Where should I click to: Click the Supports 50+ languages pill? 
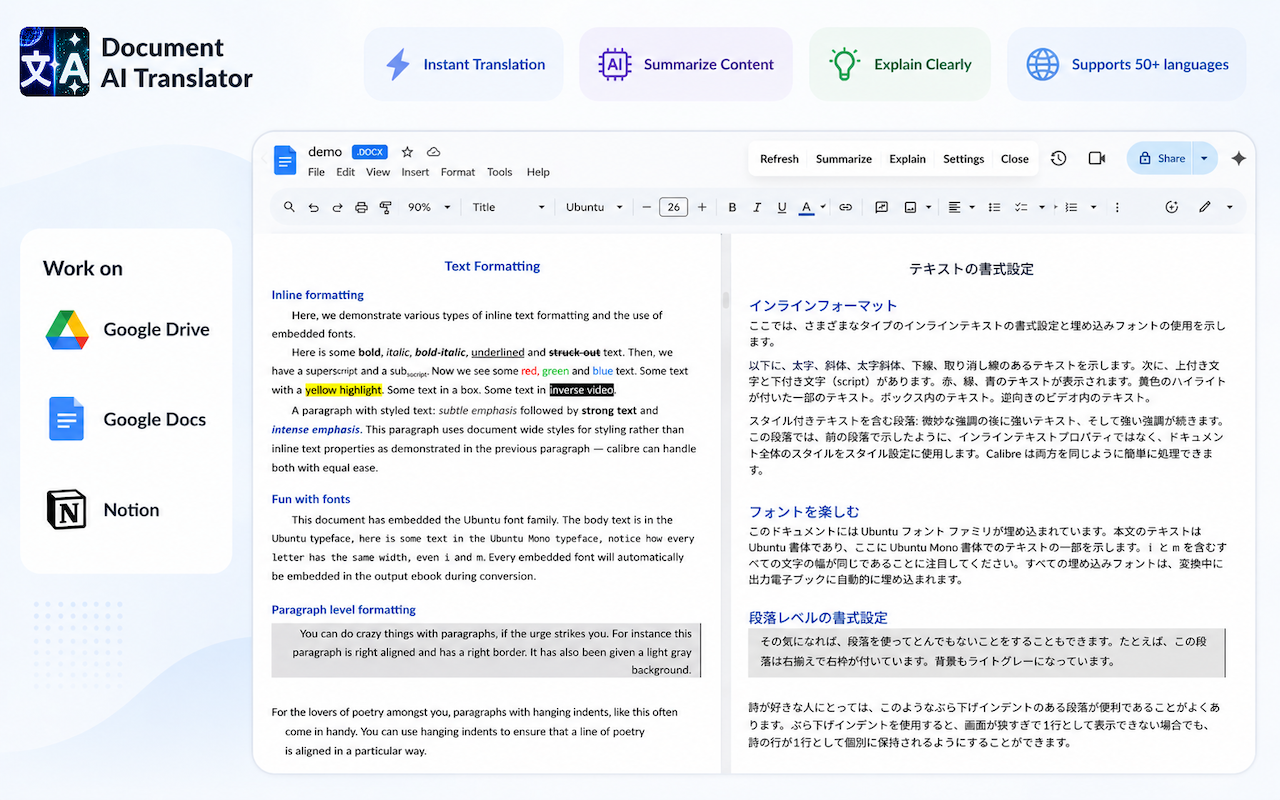point(1127,64)
